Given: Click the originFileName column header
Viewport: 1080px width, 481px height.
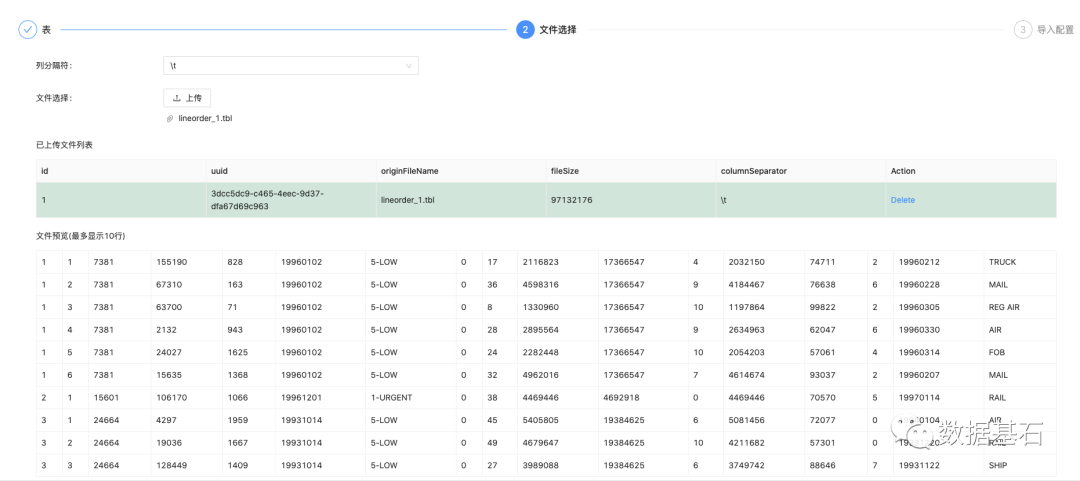Looking at the screenshot, I should (461, 171).
